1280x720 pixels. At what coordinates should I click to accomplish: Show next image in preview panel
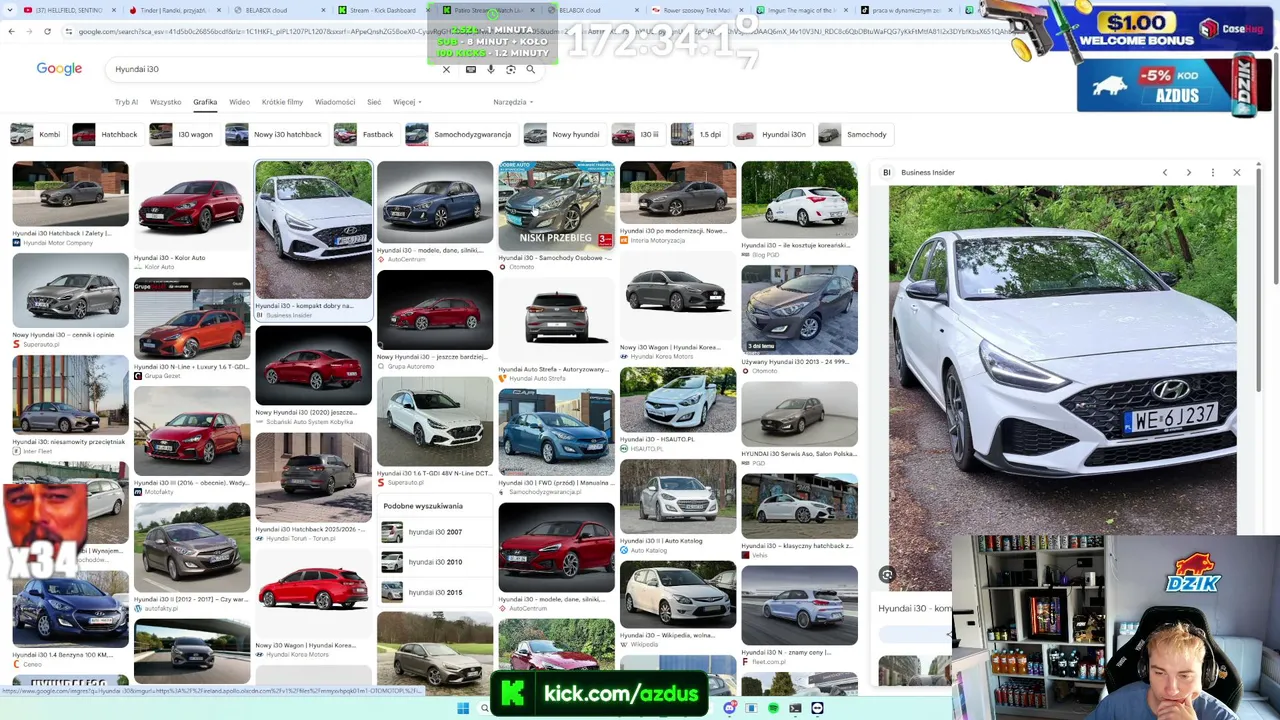tap(1189, 172)
